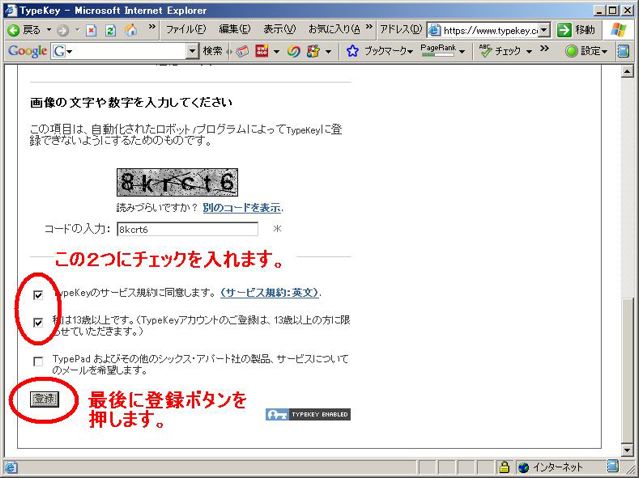Refresh the page with the green arrows icon
Image resolution: width=639 pixels, height=478 pixels.
pos(110,31)
